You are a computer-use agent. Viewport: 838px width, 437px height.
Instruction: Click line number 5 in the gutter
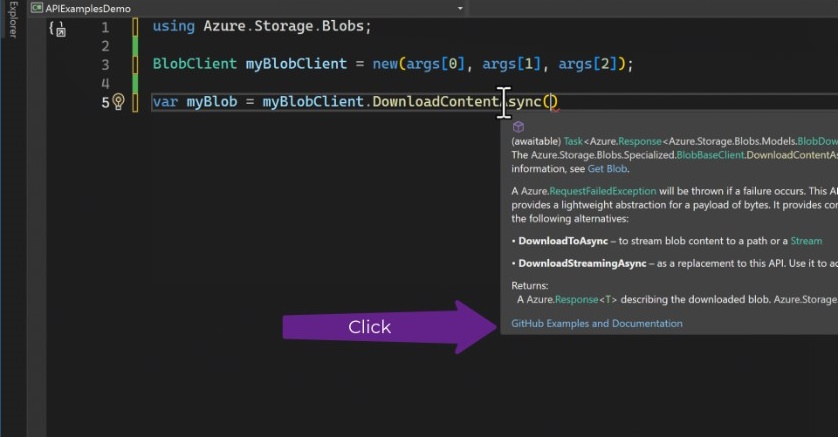click(105, 102)
